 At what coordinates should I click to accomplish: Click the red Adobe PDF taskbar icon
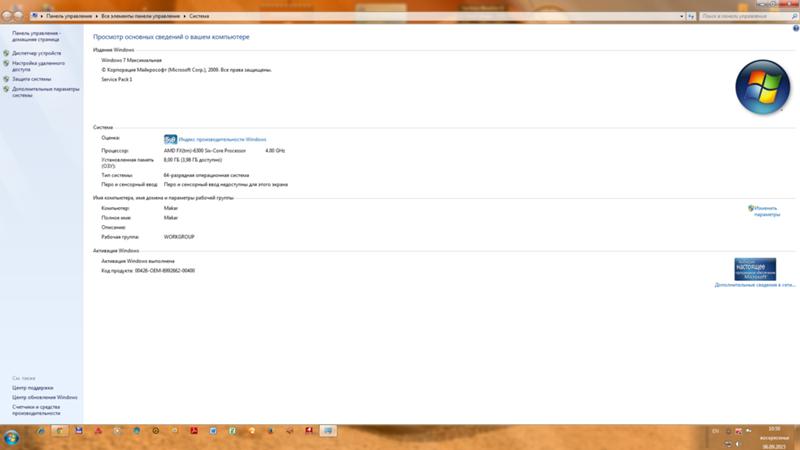[194, 431]
